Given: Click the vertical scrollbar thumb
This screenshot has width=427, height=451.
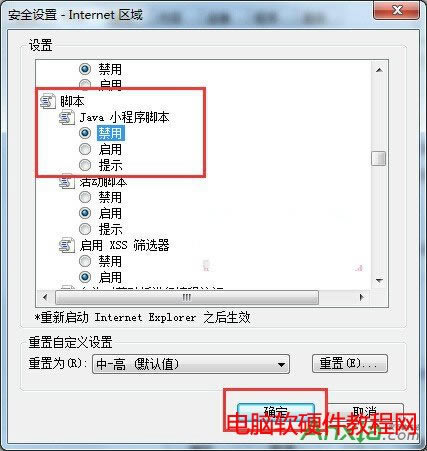Looking at the screenshot, I should [379, 158].
